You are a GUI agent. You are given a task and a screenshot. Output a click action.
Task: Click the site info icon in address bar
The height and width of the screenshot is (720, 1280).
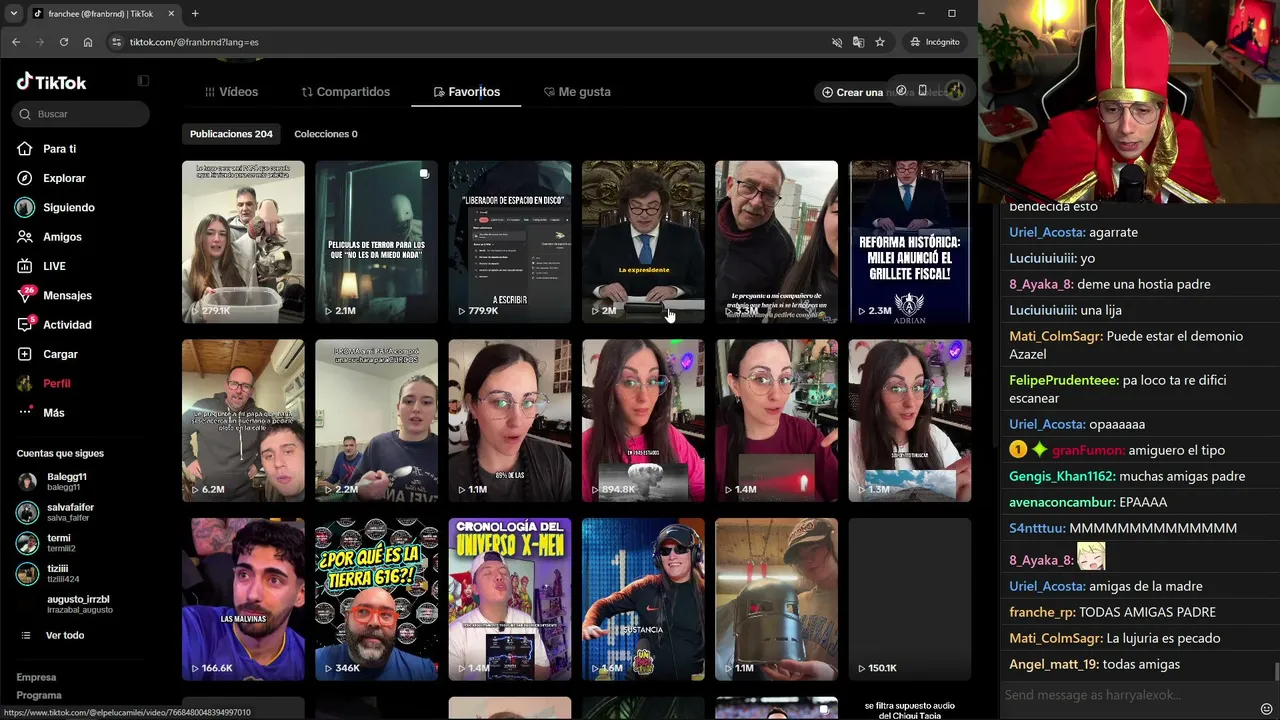coord(117,42)
